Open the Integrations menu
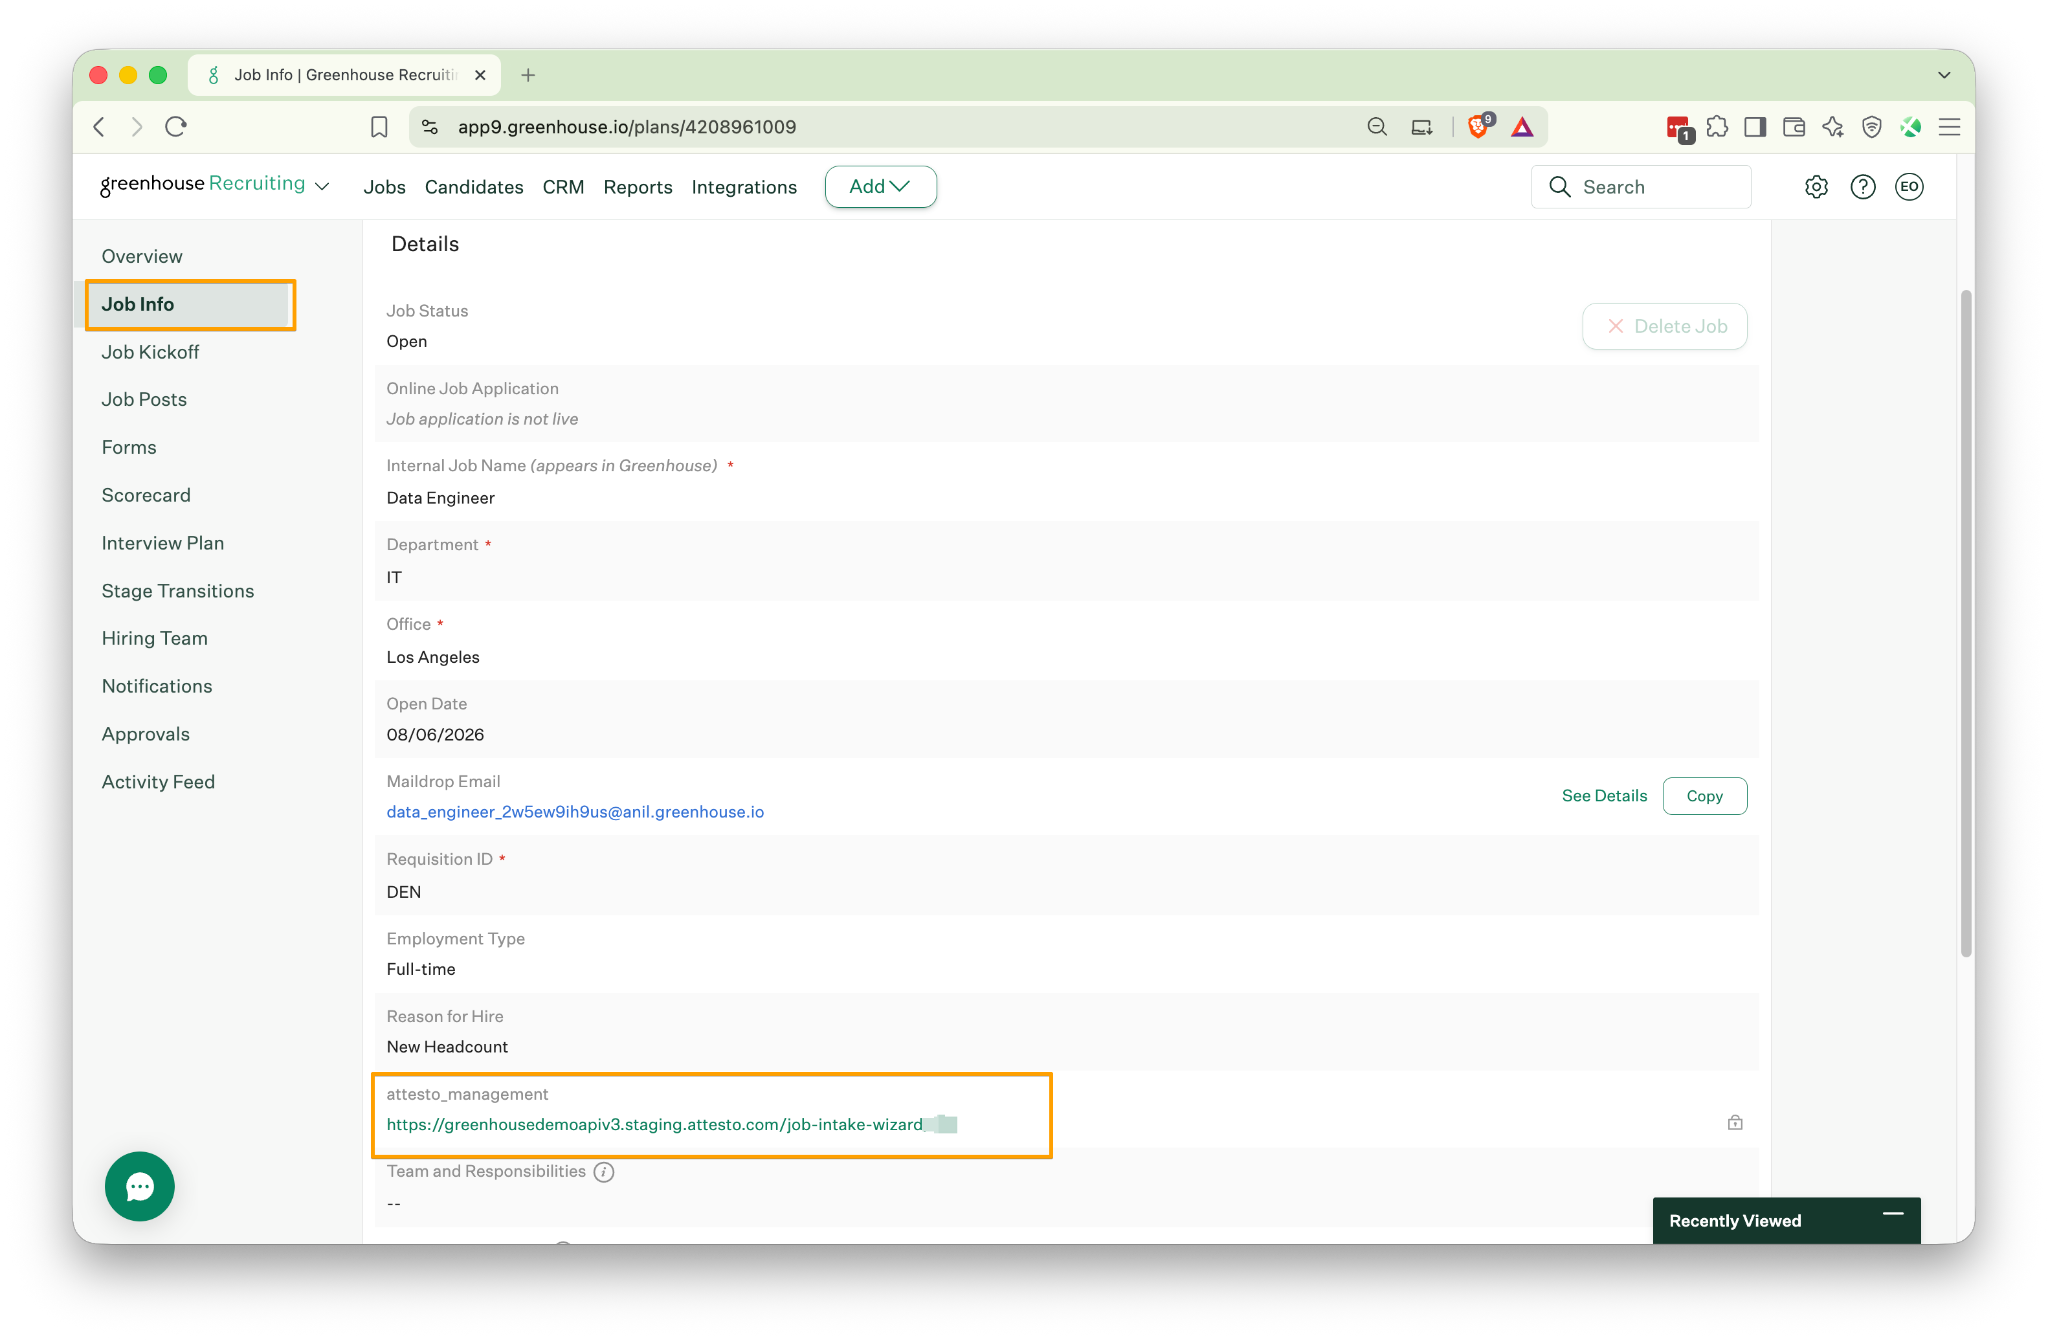Viewport: 2048px width, 1340px height. tap(744, 187)
